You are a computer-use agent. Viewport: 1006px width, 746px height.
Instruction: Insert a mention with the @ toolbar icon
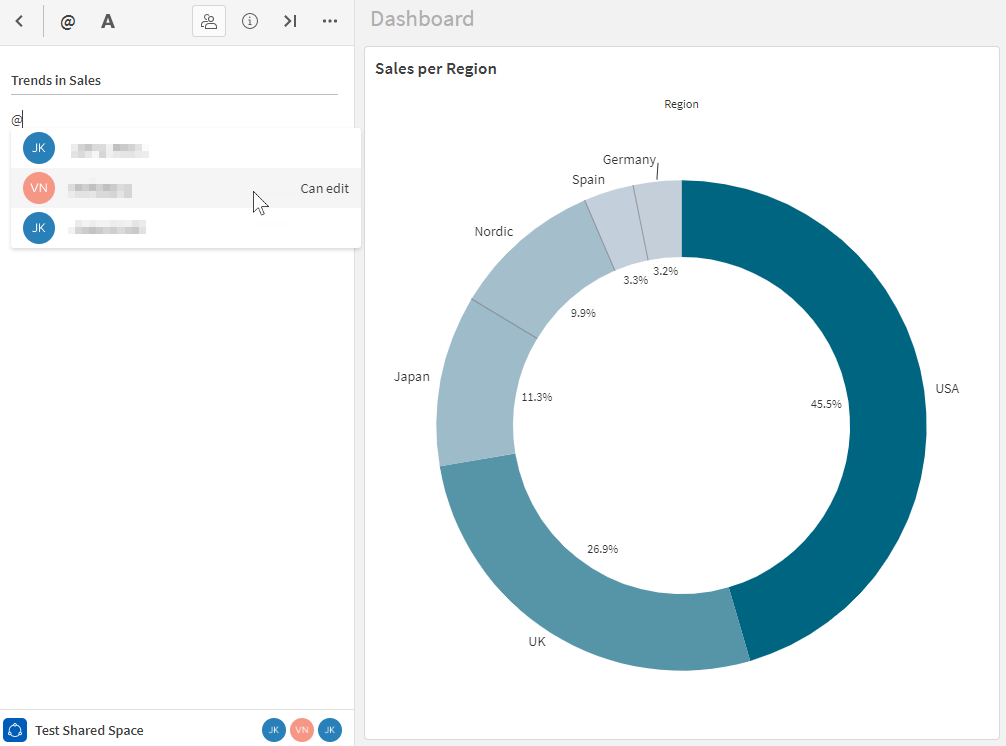[x=67, y=22]
